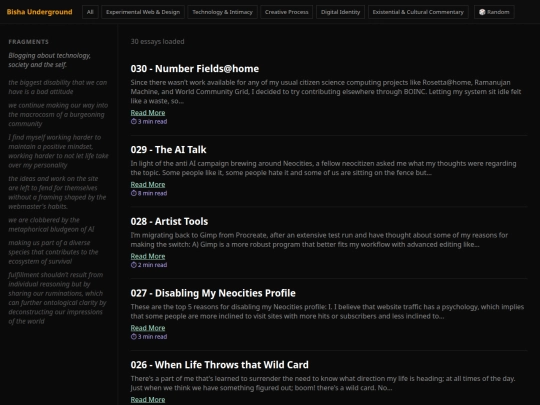Click excerpt starting 'I'm migrating back to Gimp'
The image size is (540, 405).
tap(319, 240)
